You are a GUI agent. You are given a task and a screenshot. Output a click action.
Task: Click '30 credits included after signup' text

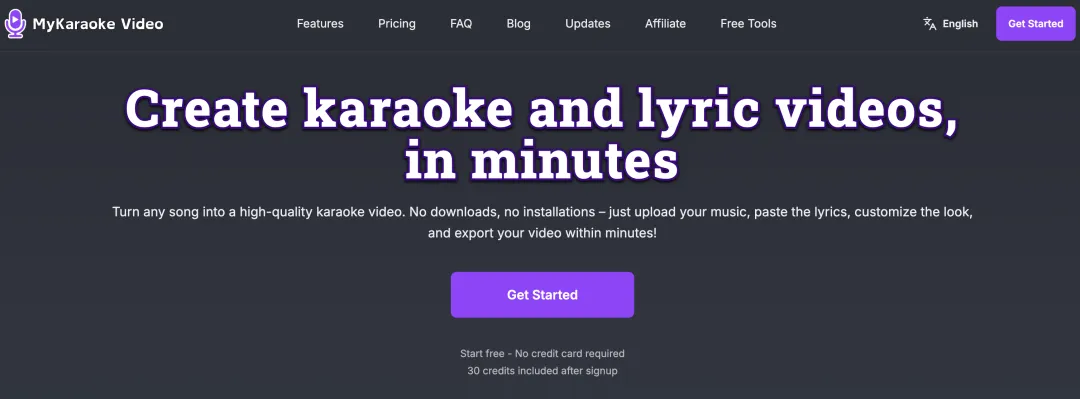(542, 371)
